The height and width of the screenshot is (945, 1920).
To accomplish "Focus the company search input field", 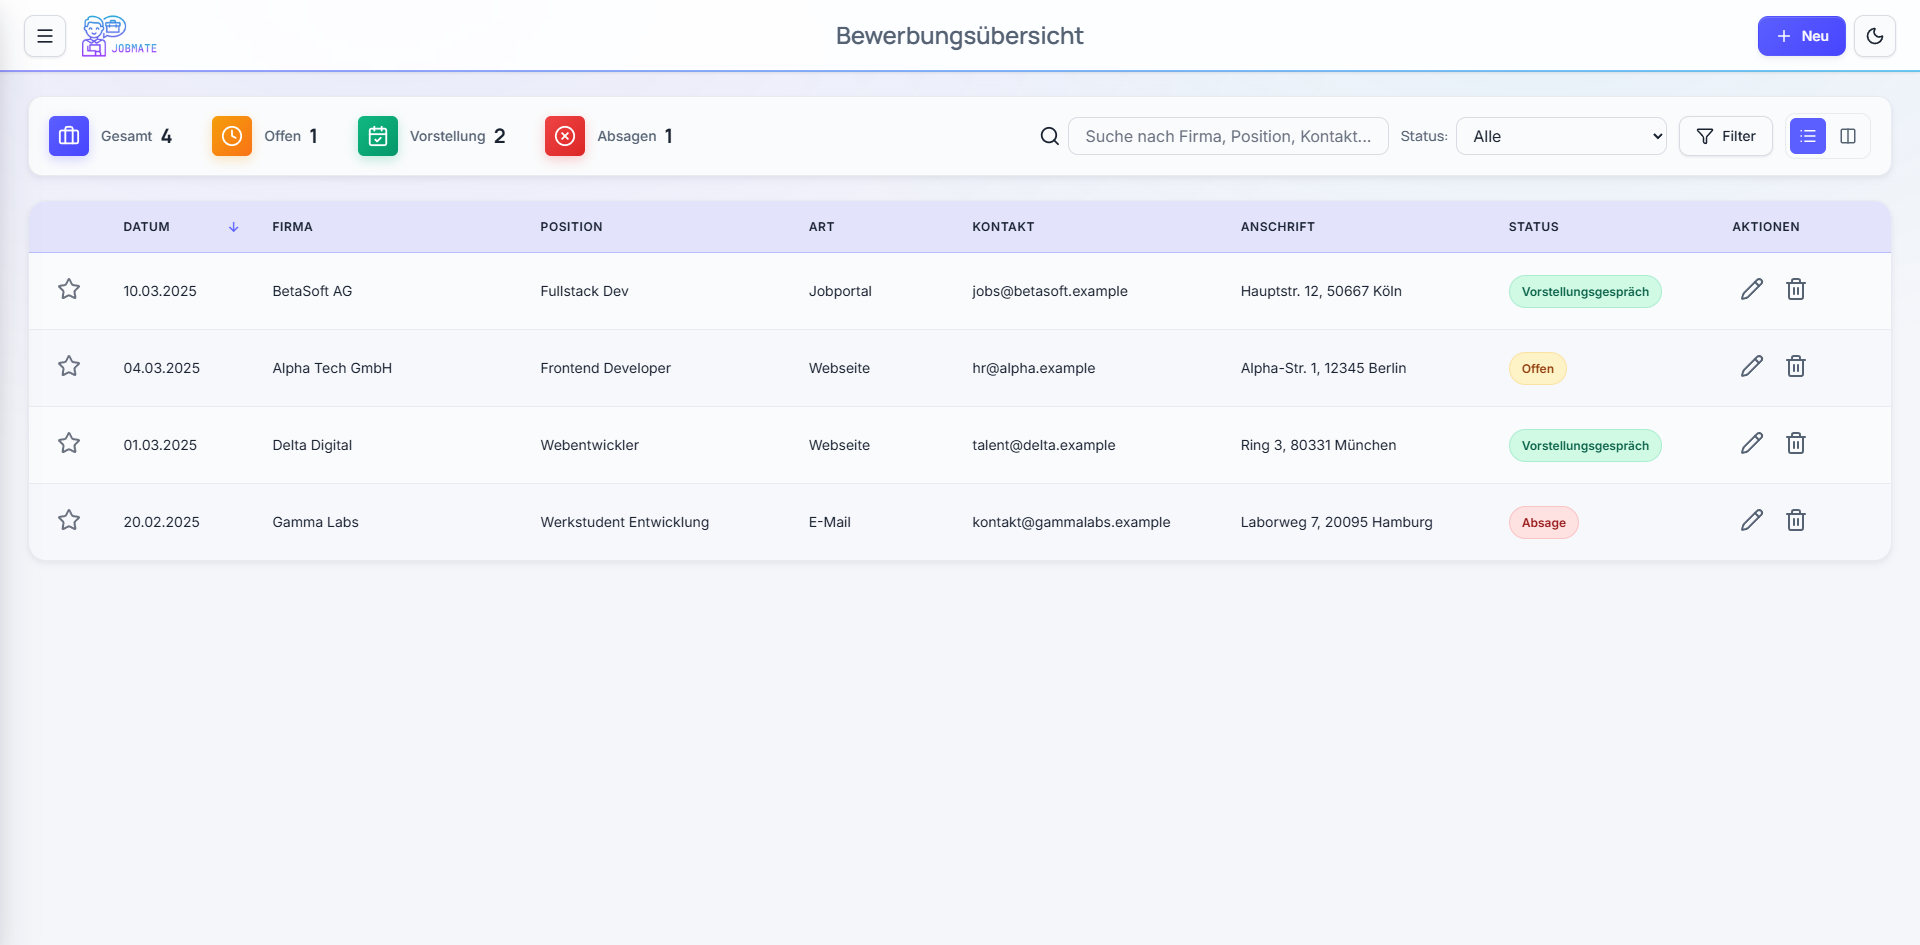I will [x=1227, y=136].
